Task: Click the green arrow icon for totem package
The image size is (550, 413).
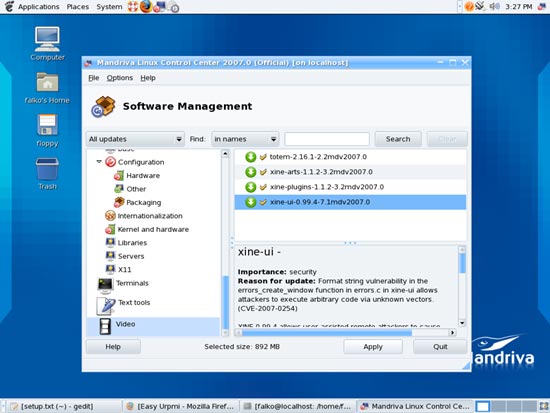Action: coord(250,157)
